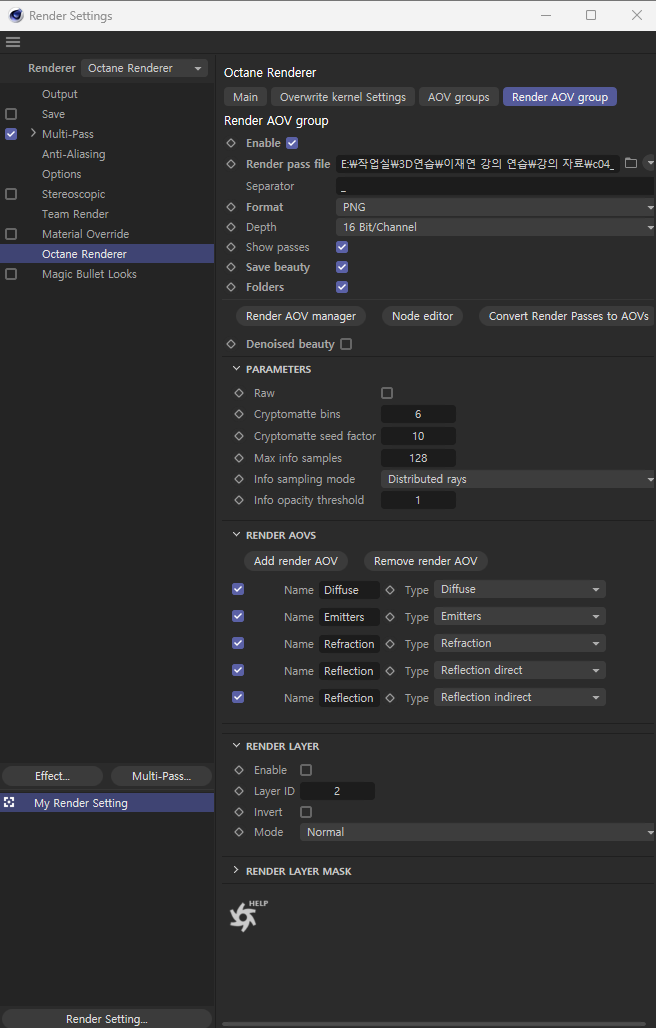Click the folder browse icon for render pass file
This screenshot has height=1028, width=656.
tap(631, 164)
